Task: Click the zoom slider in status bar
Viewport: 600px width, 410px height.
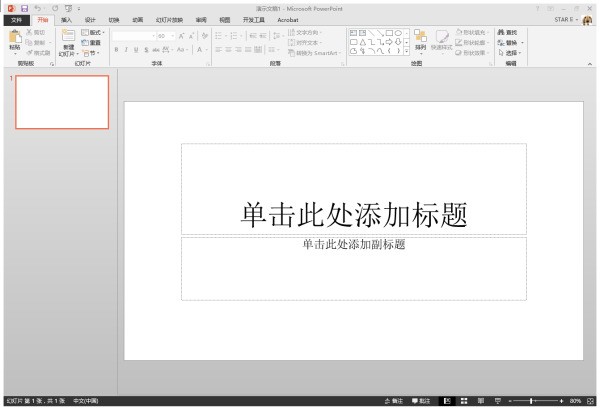Action: coord(530,400)
